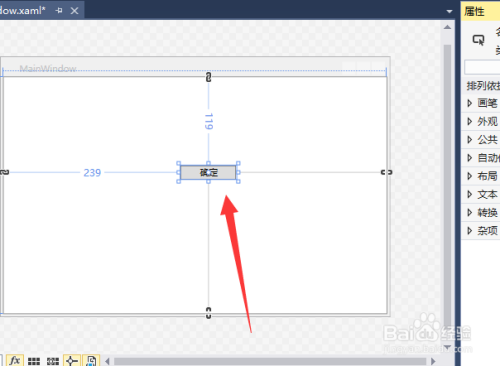Click the top-right resize handle of 确定
This screenshot has width=500, height=366.
238,163
